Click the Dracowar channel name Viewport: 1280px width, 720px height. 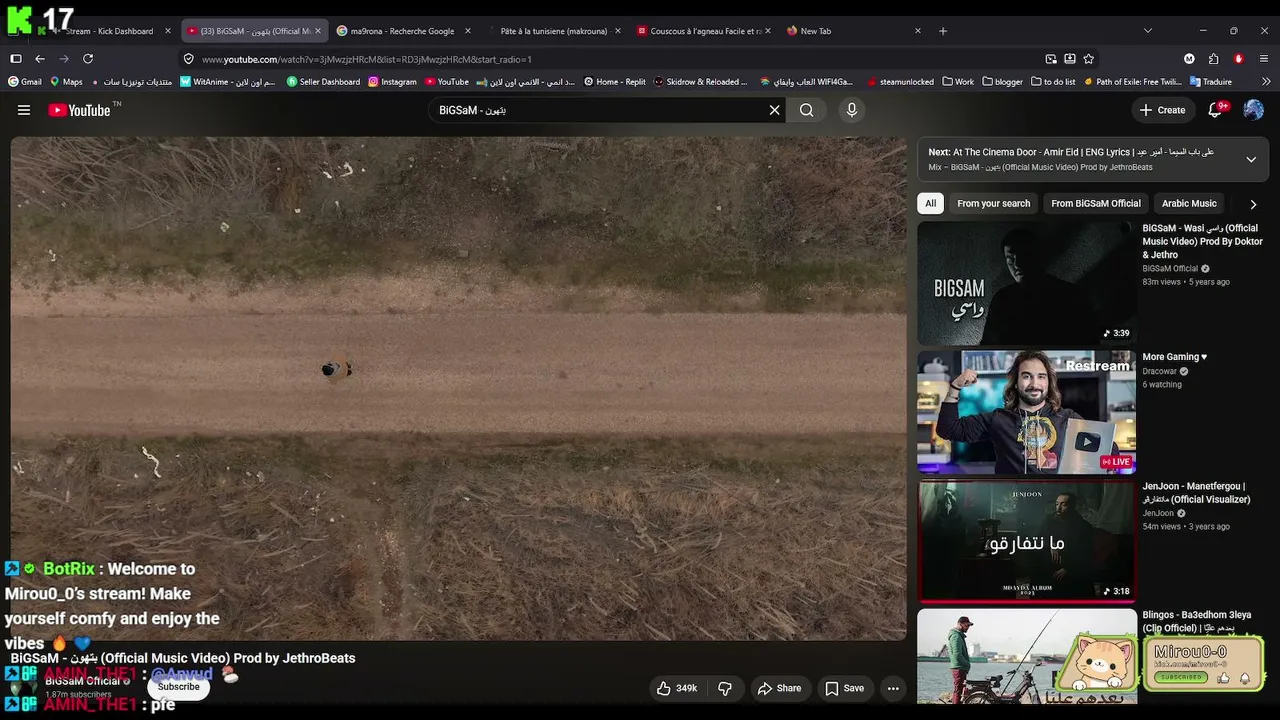(1161, 371)
